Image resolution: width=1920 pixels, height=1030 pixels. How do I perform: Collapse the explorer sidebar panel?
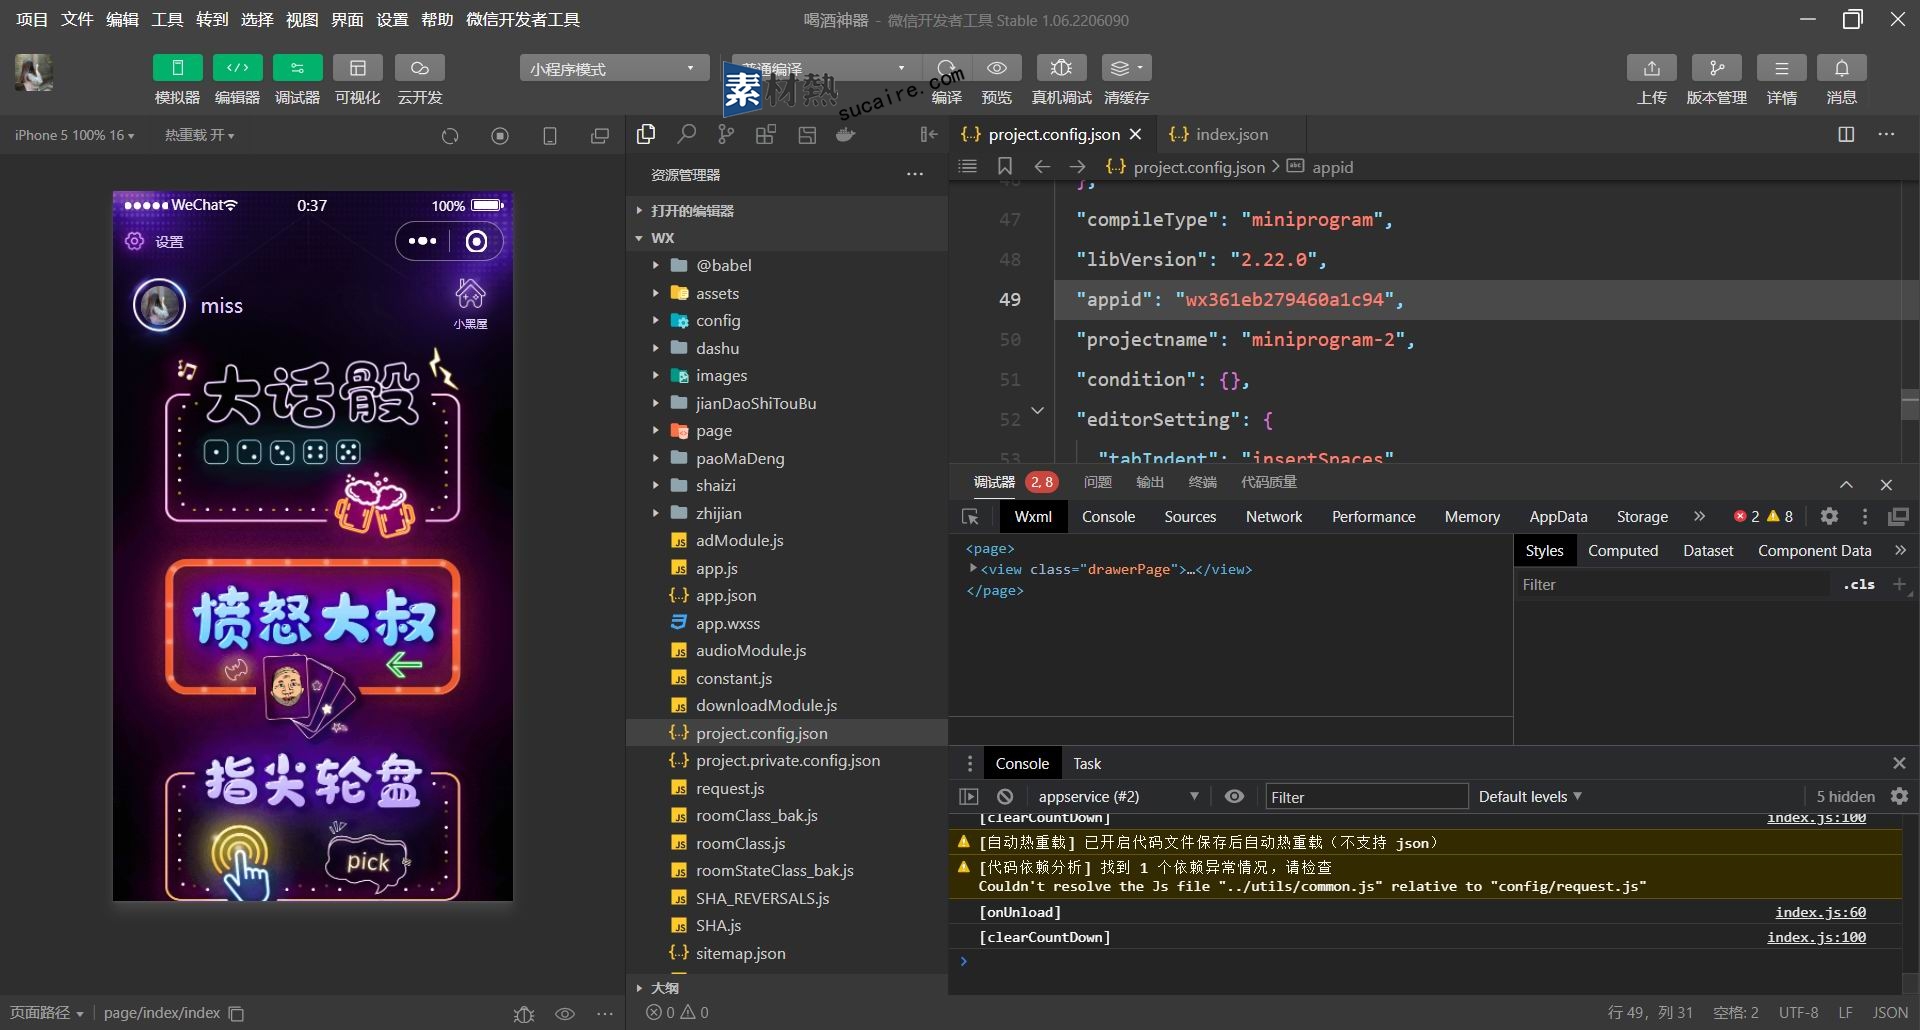click(929, 134)
